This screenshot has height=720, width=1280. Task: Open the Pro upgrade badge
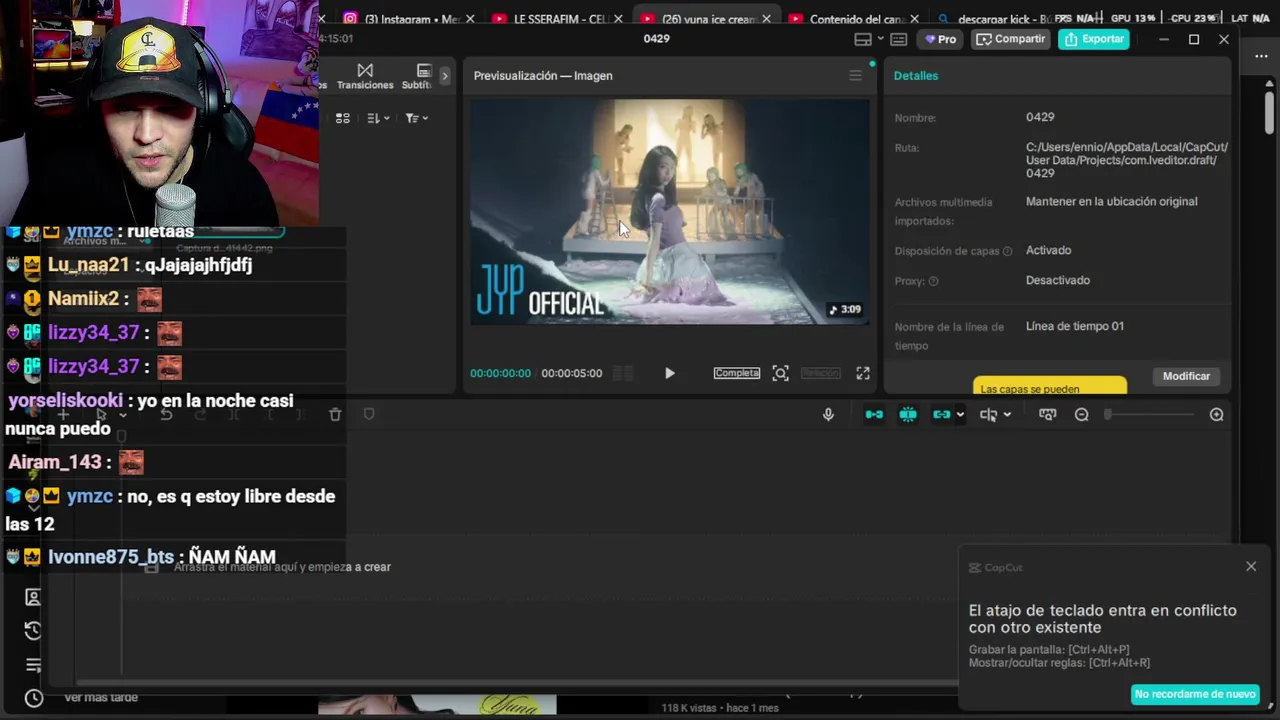coord(940,39)
